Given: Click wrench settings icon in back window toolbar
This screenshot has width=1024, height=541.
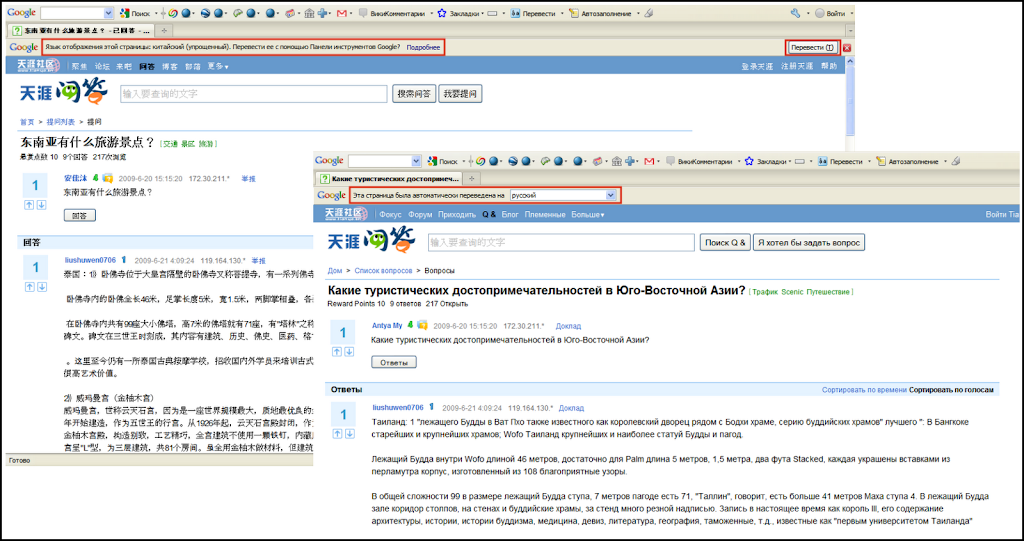Looking at the screenshot, I should (795, 13).
